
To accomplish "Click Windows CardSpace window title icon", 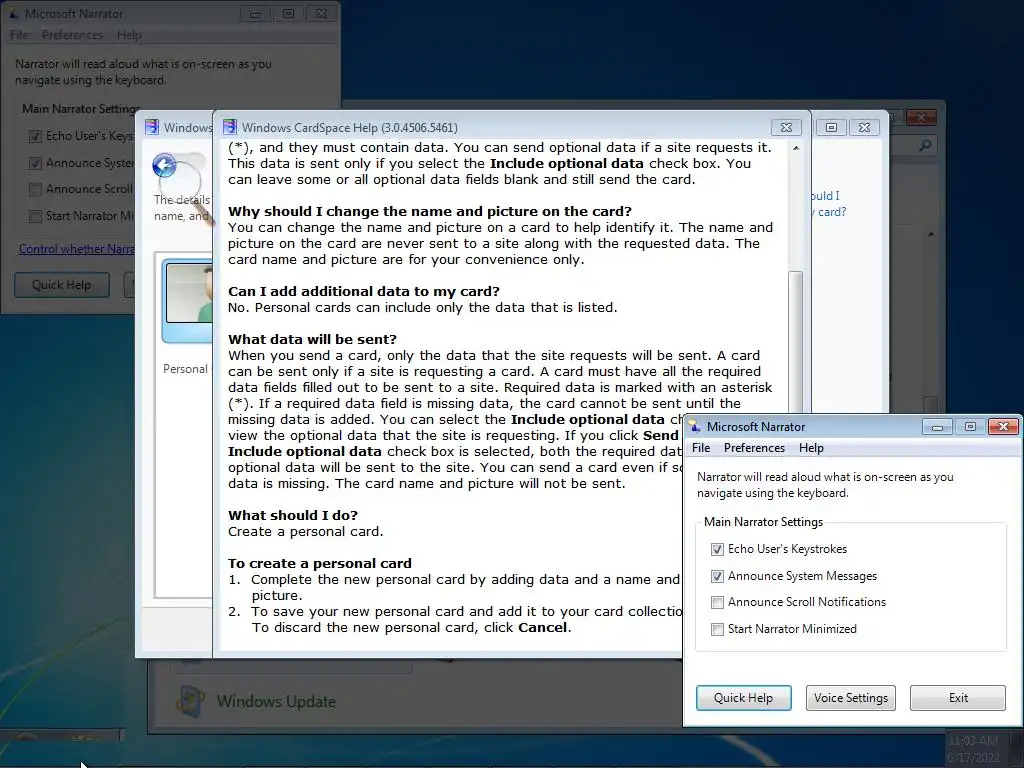I will pos(152,127).
